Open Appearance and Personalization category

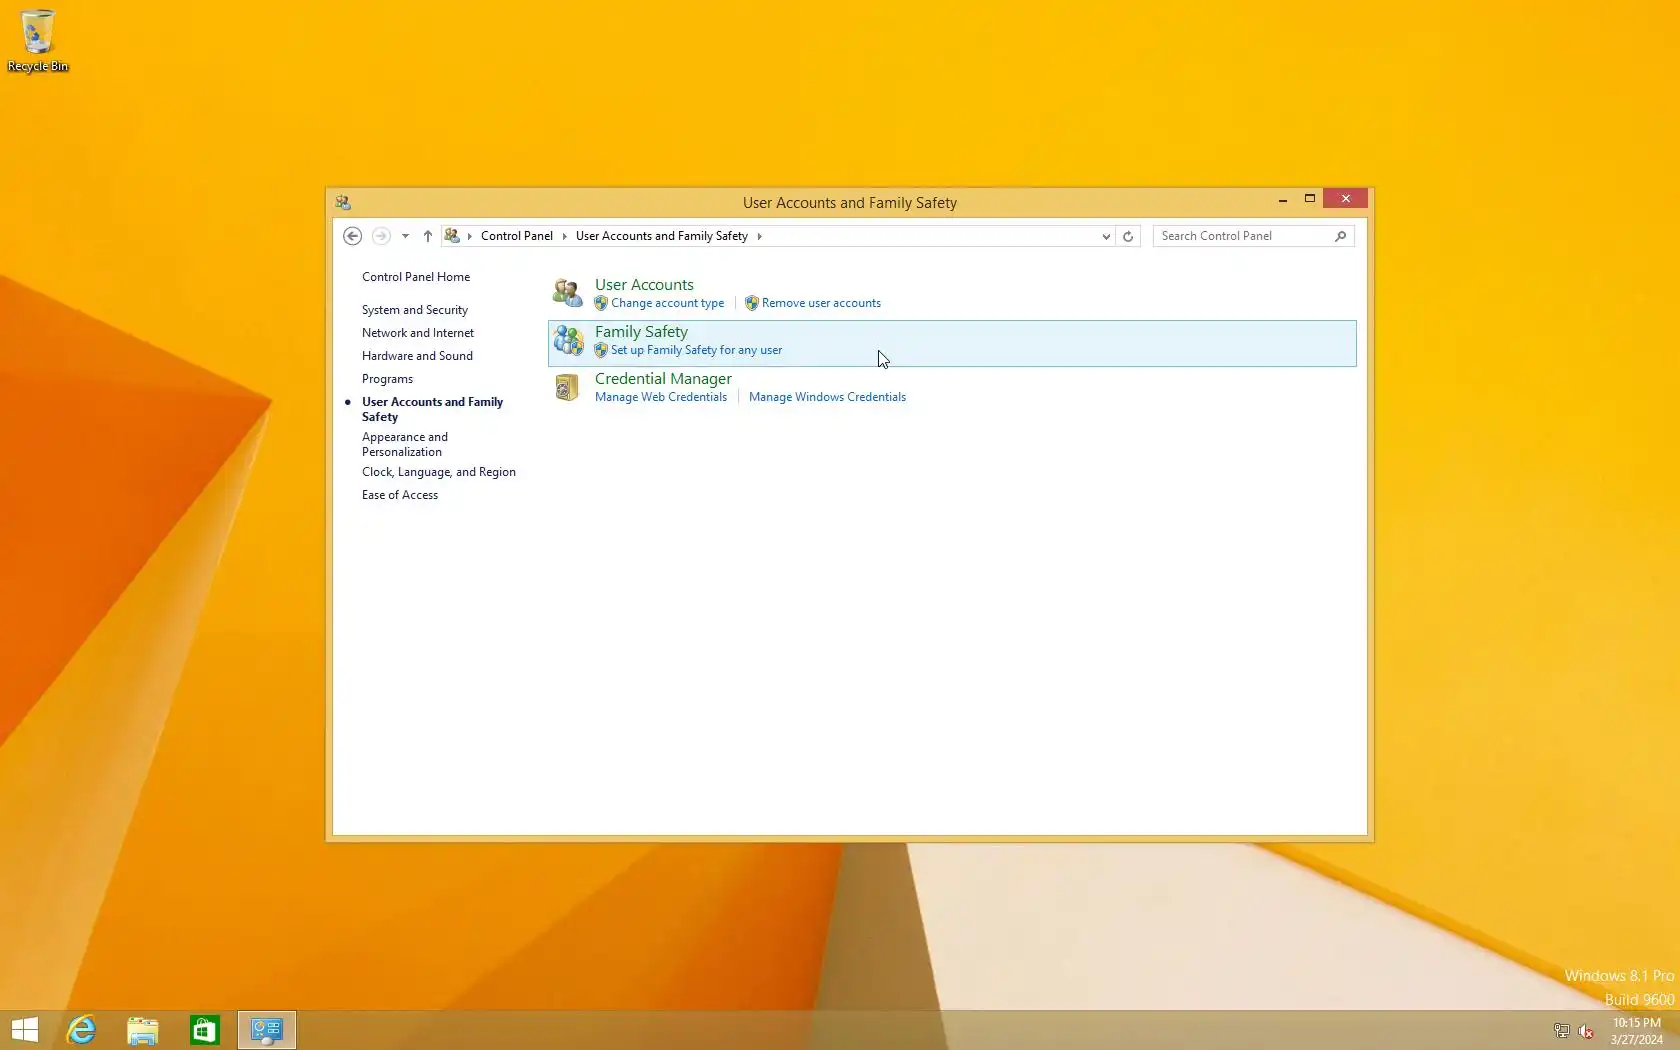click(x=405, y=444)
